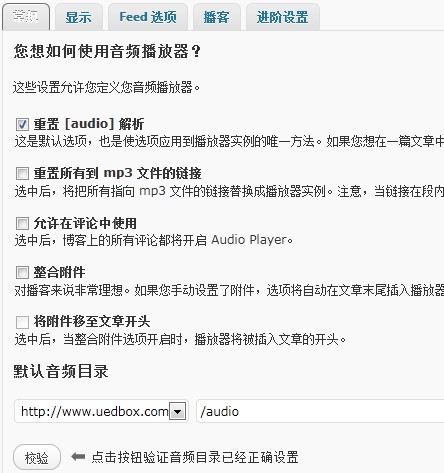
Task: Click the 整合附件 label text
Action: coord(59,272)
